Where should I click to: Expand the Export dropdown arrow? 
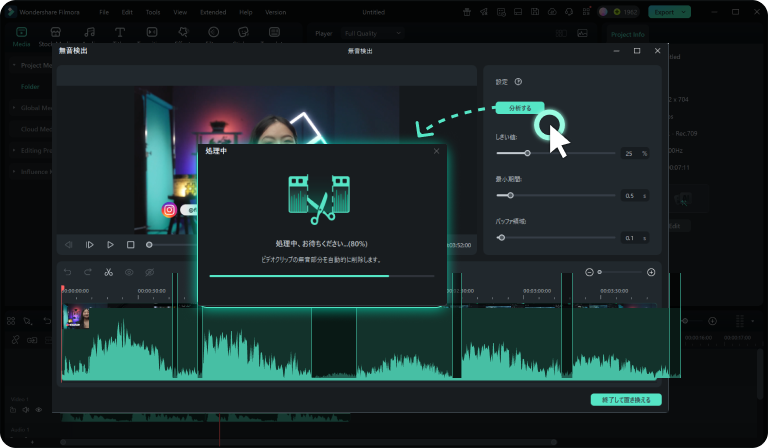[684, 12]
